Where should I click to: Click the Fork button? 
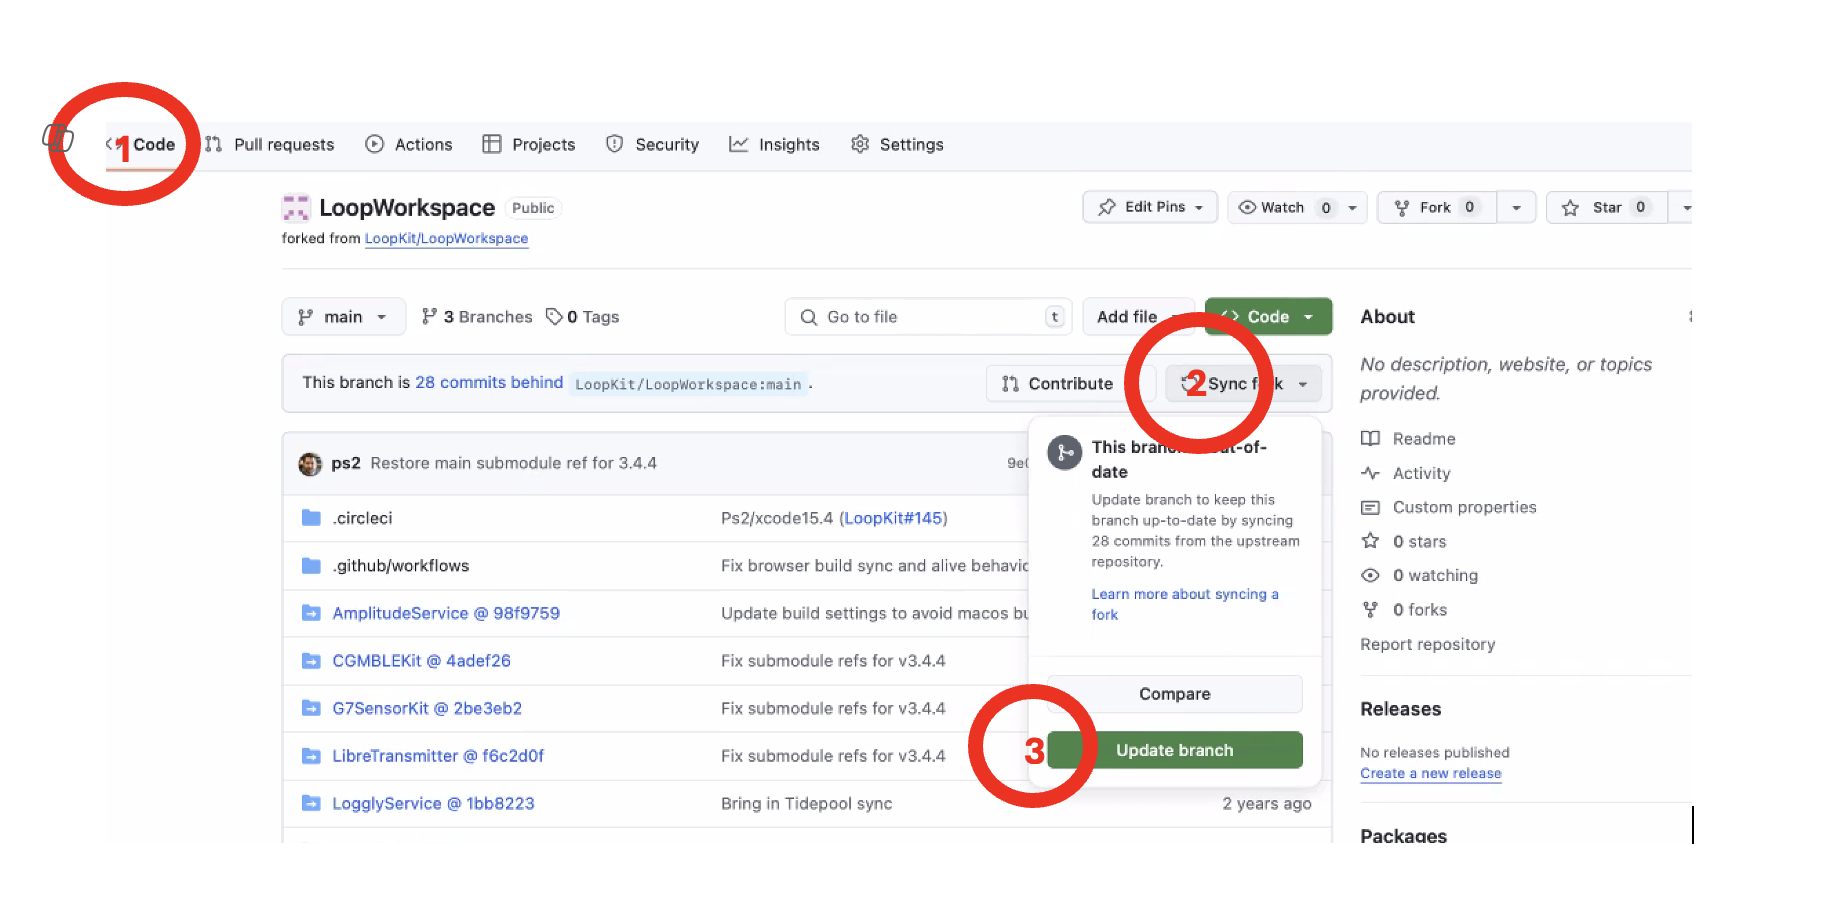(1436, 207)
